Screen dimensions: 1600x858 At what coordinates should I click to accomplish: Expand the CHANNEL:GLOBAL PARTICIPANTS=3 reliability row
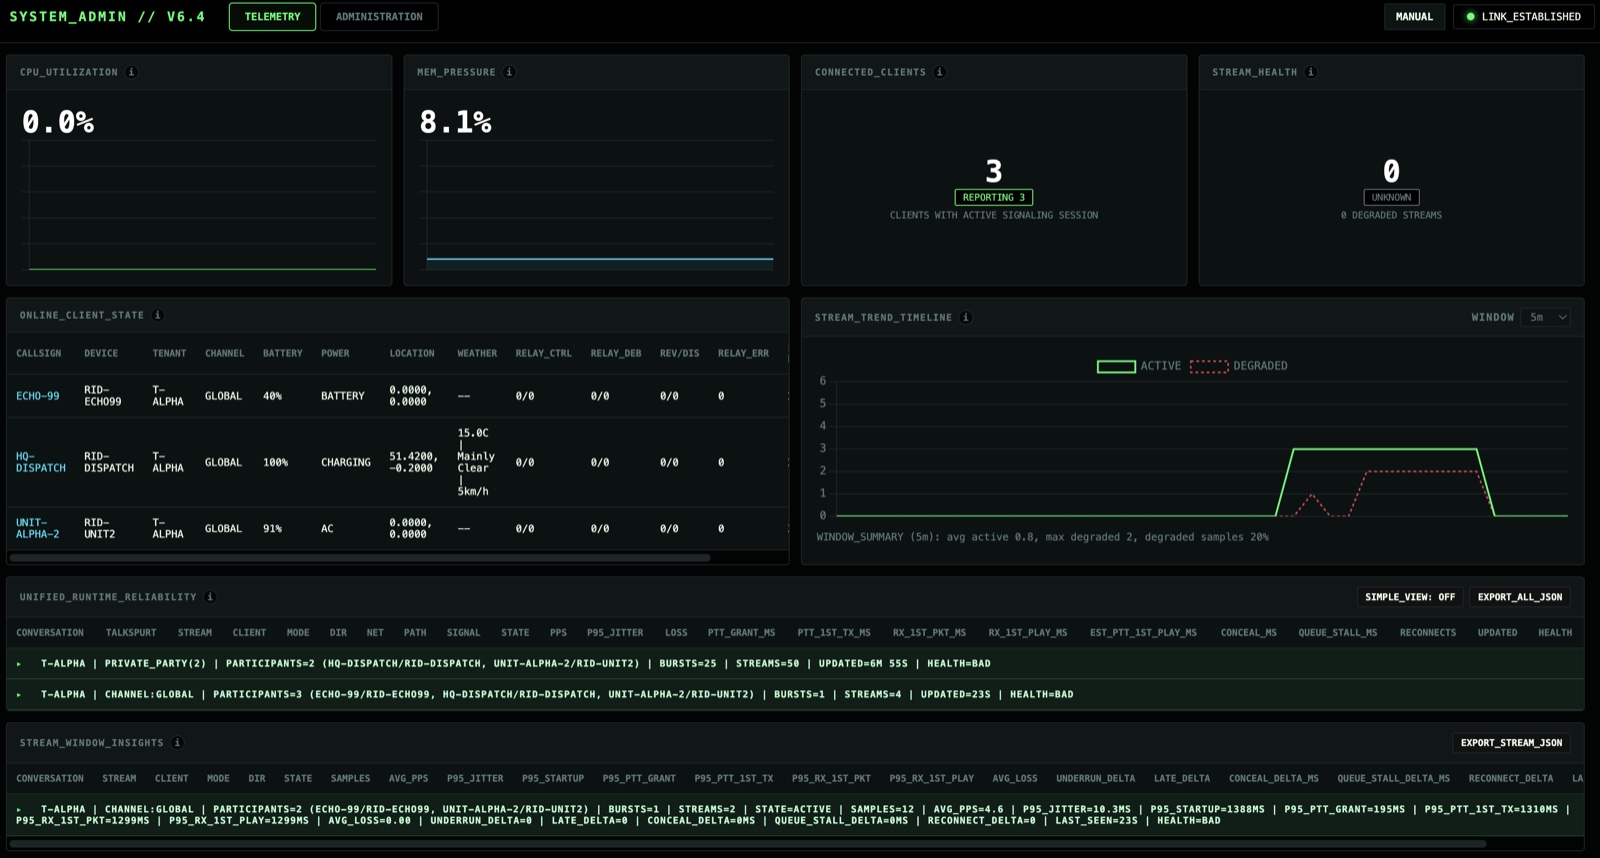tap(795, 694)
